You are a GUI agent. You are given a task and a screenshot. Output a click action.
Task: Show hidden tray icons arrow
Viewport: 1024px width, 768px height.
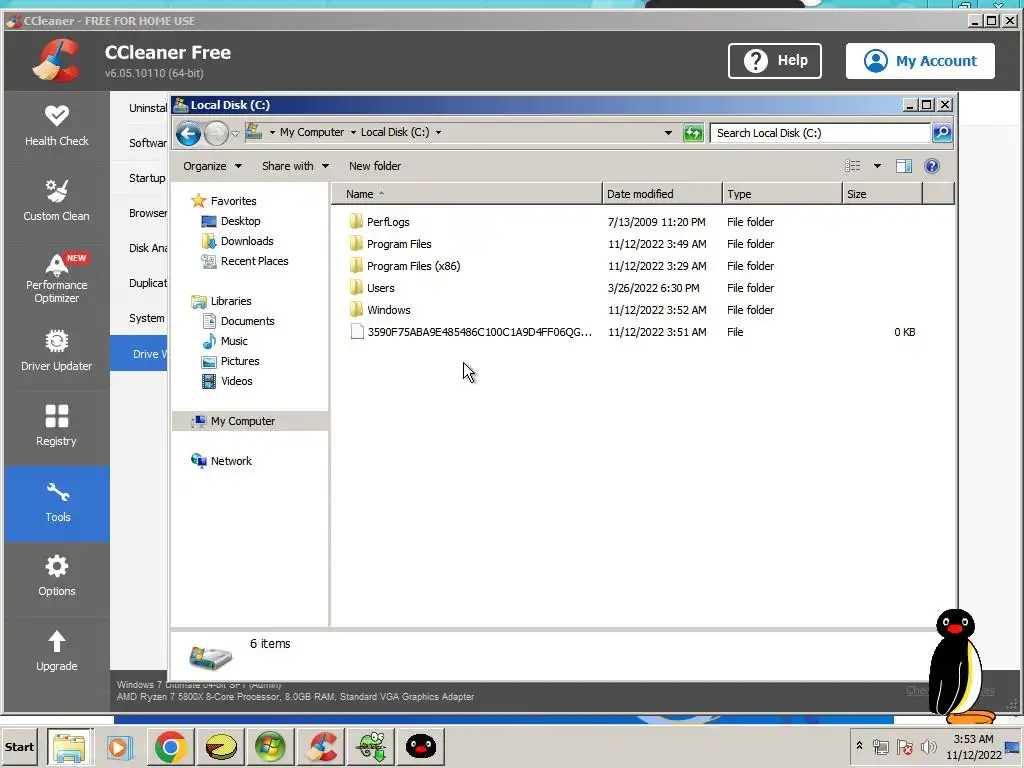(859, 746)
